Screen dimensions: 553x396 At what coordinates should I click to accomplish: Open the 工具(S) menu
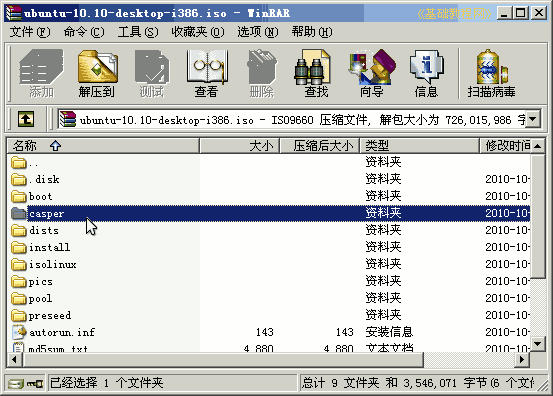point(138,32)
